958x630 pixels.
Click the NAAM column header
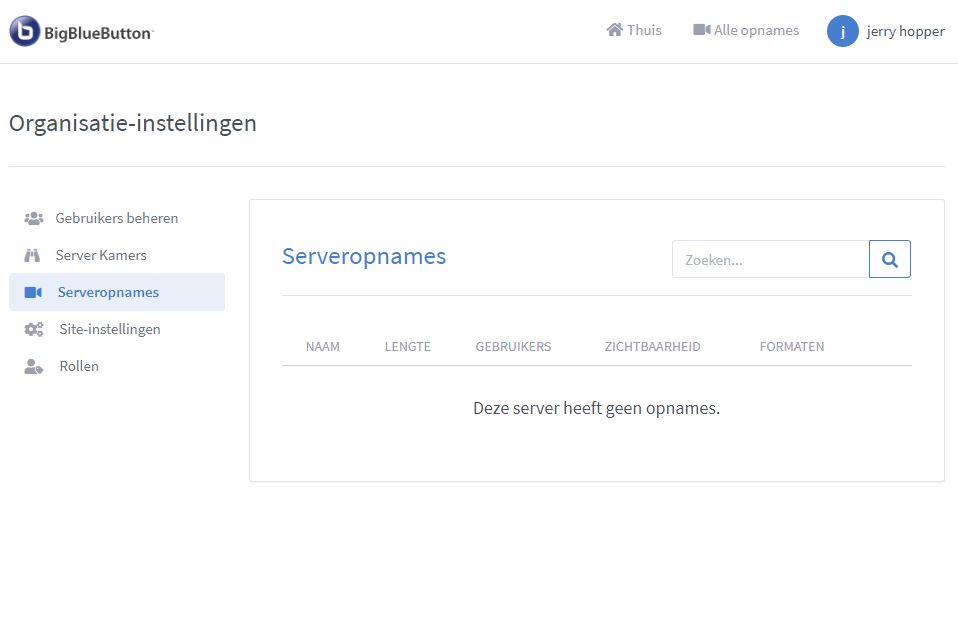[x=323, y=347]
